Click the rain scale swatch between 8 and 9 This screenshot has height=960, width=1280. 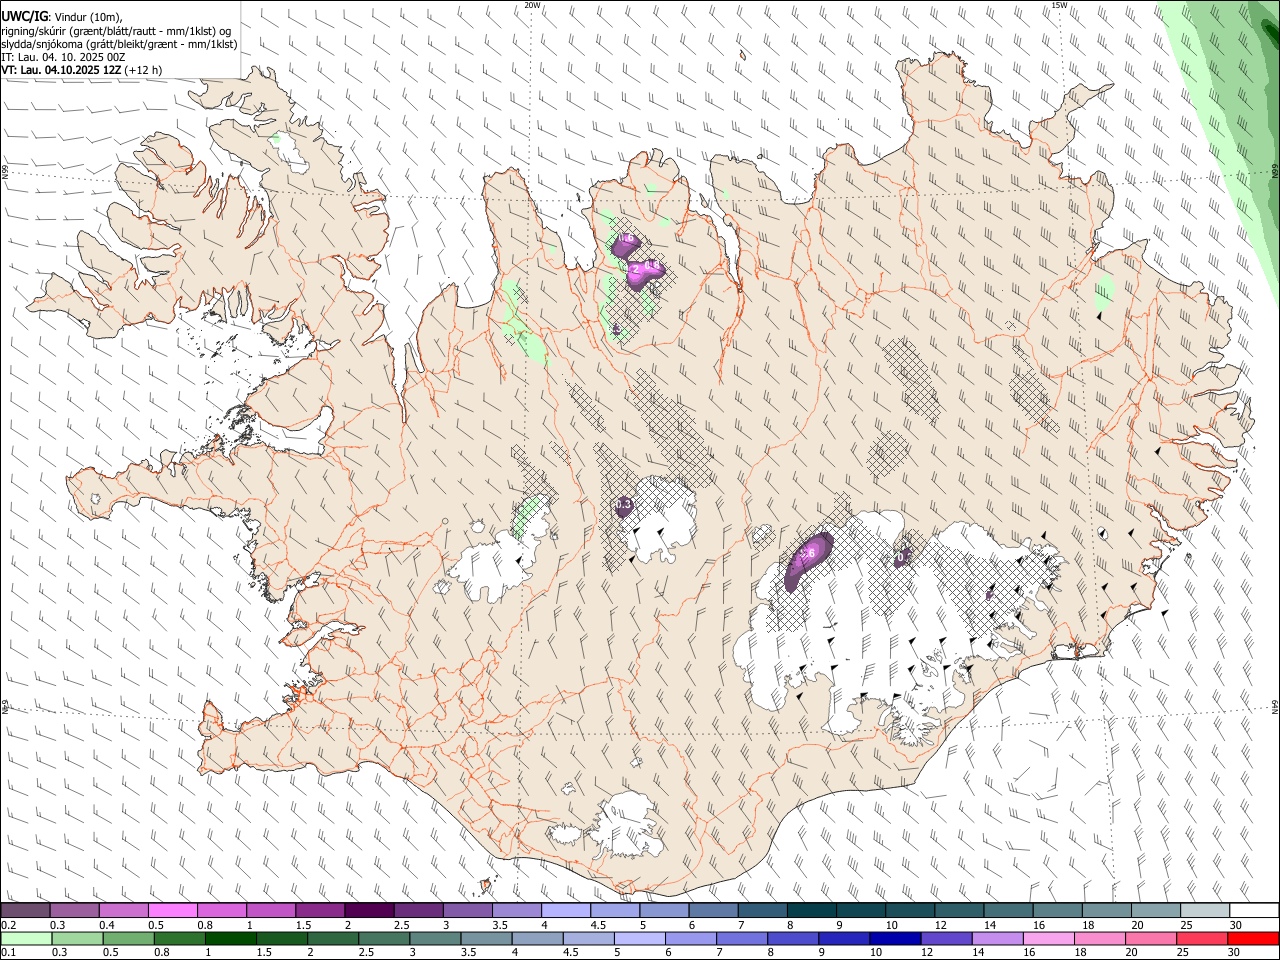(x=794, y=939)
